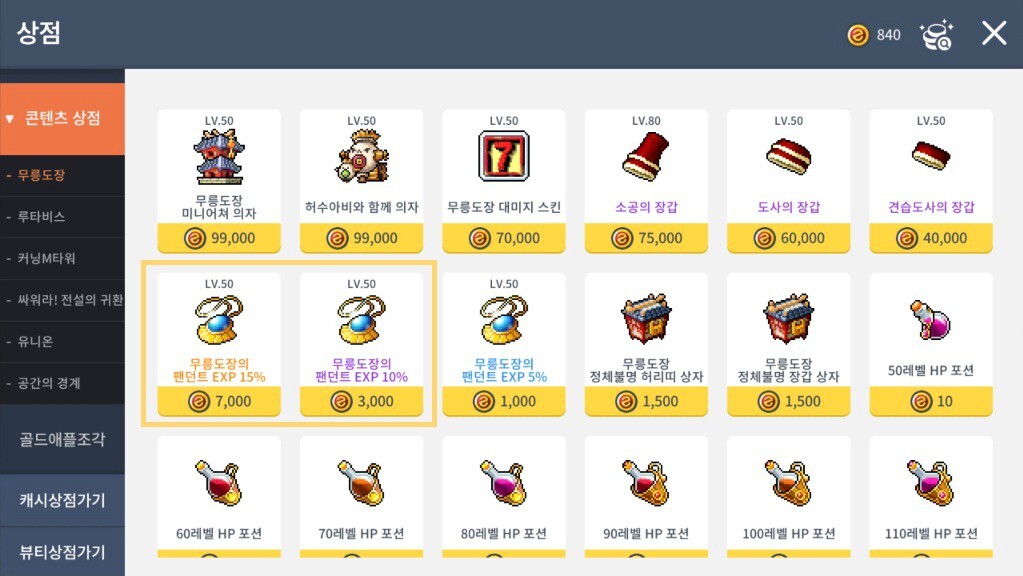
Task: Select the 무릉도장 대미지 스킨 icon
Action: pyautogui.click(x=504, y=157)
